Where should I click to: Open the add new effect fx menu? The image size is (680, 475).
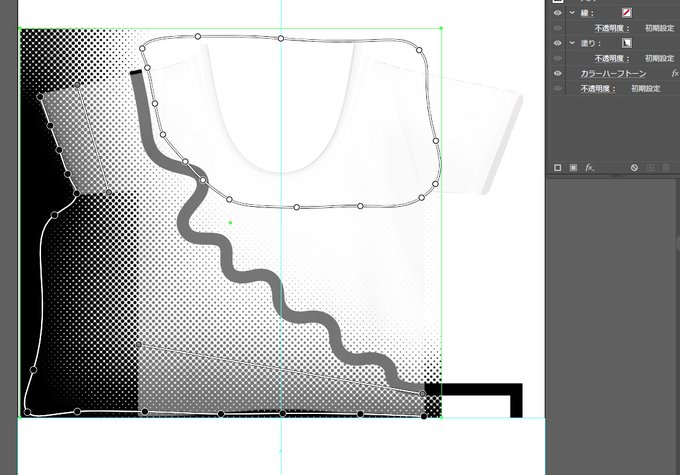pyautogui.click(x=589, y=167)
